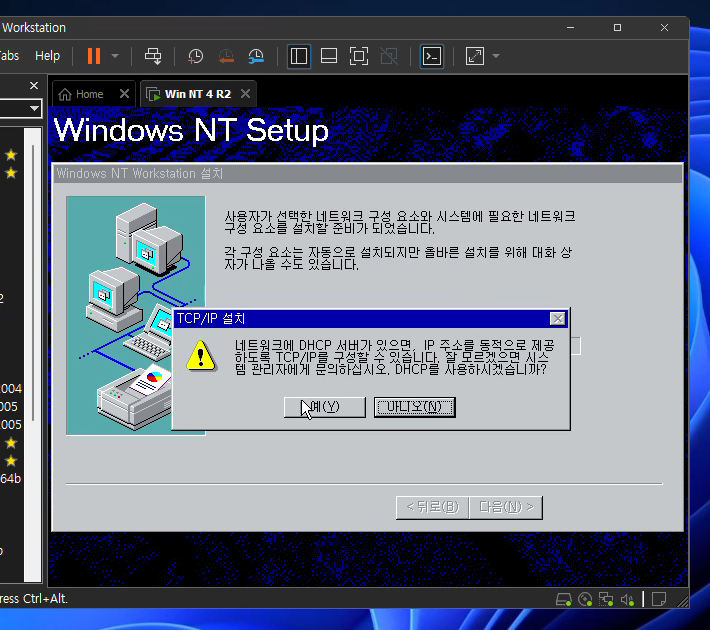The image size is (710, 630).
Task: Click the Windows NT Workstation 설치 title
Action: pyautogui.click(x=139, y=173)
